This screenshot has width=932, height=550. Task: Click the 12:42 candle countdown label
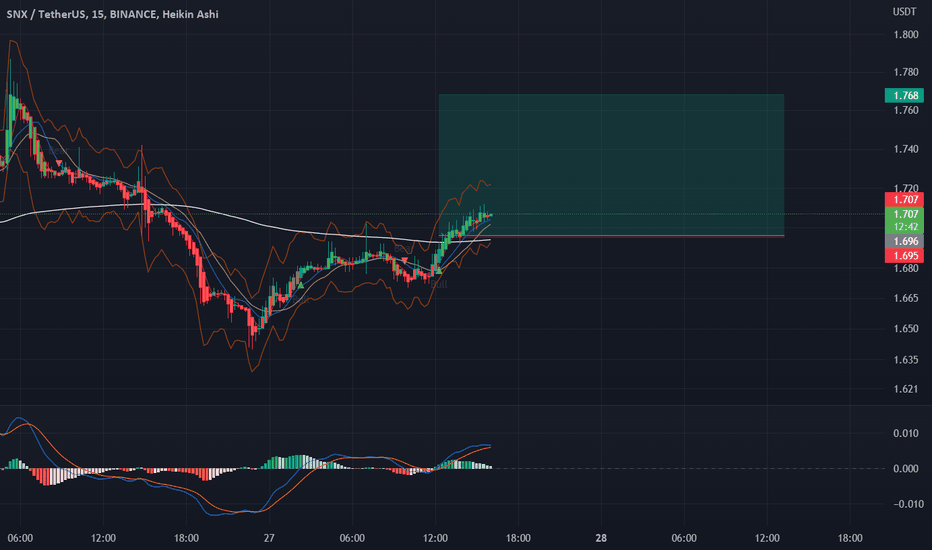pyautogui.click(x=904, y=227)
